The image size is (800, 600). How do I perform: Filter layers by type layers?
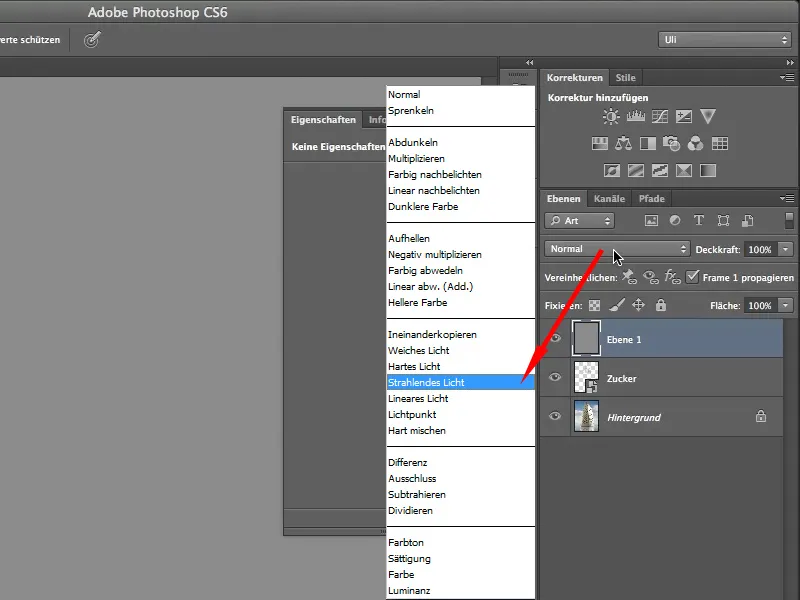[699, 220]
